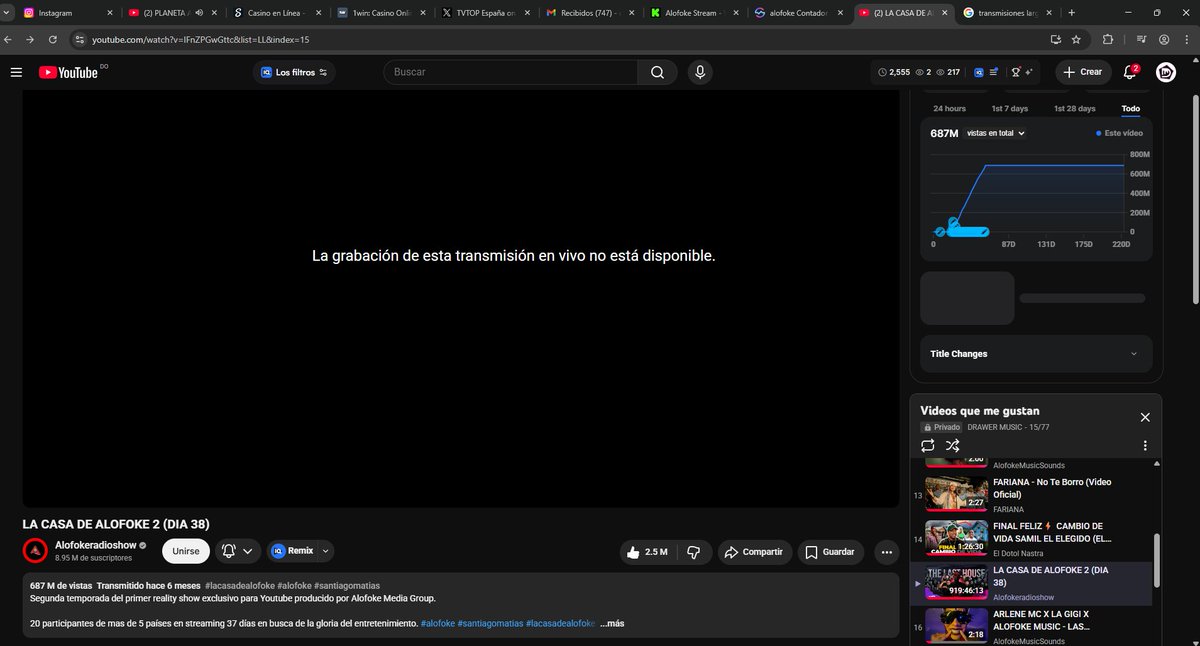
Task: Click the #lacasadealofoke hashtag in header
Action: pyautogui.click(x=238, y=585)
